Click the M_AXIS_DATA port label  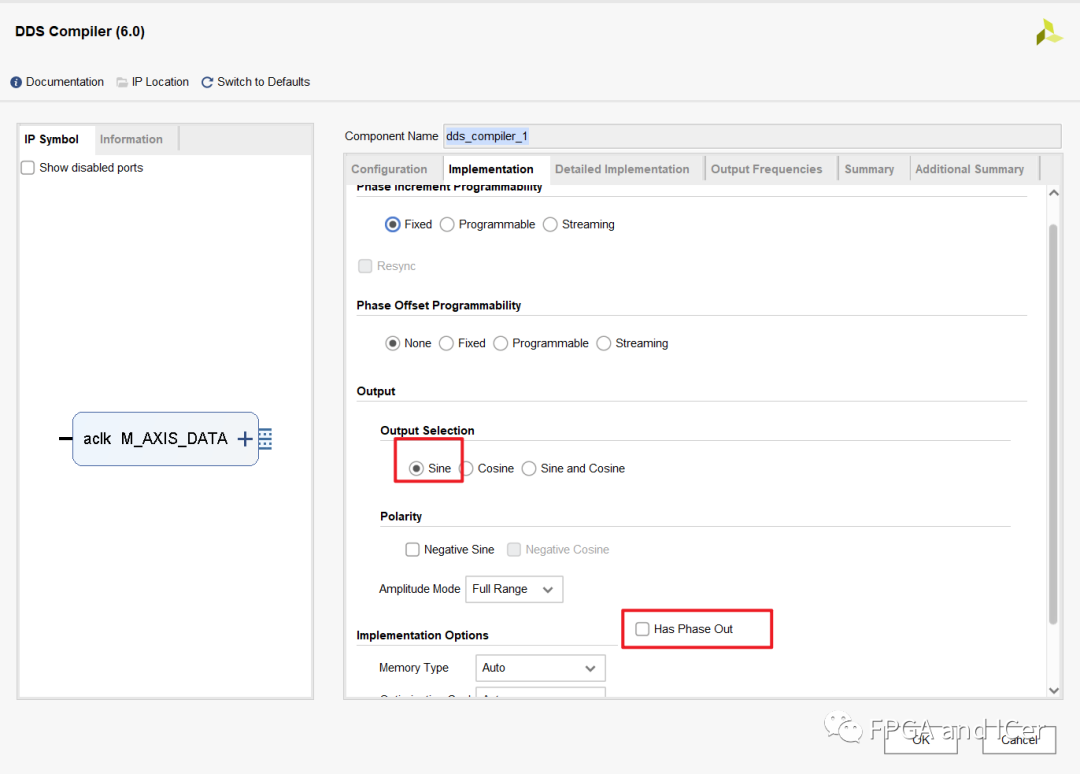pos(174,439)
